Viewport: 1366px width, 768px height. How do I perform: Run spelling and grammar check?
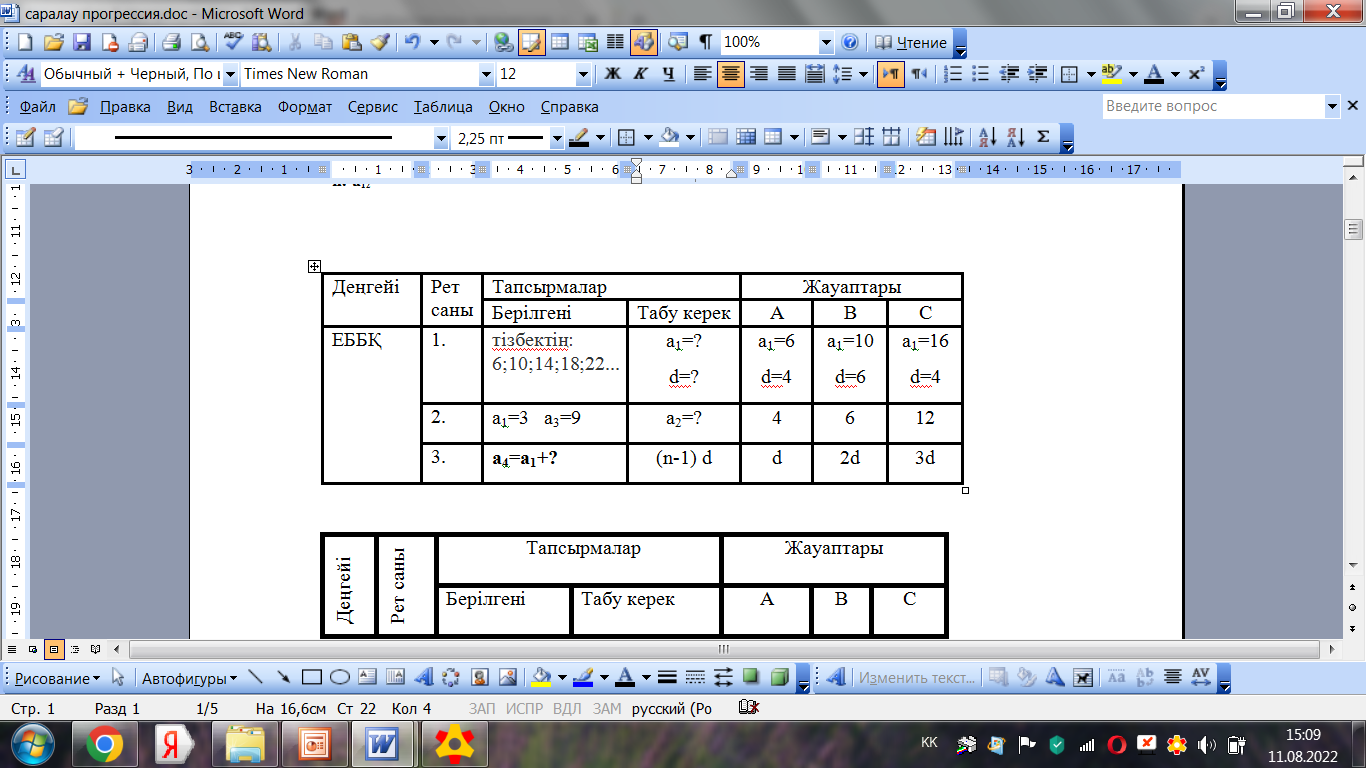[234, 43]
